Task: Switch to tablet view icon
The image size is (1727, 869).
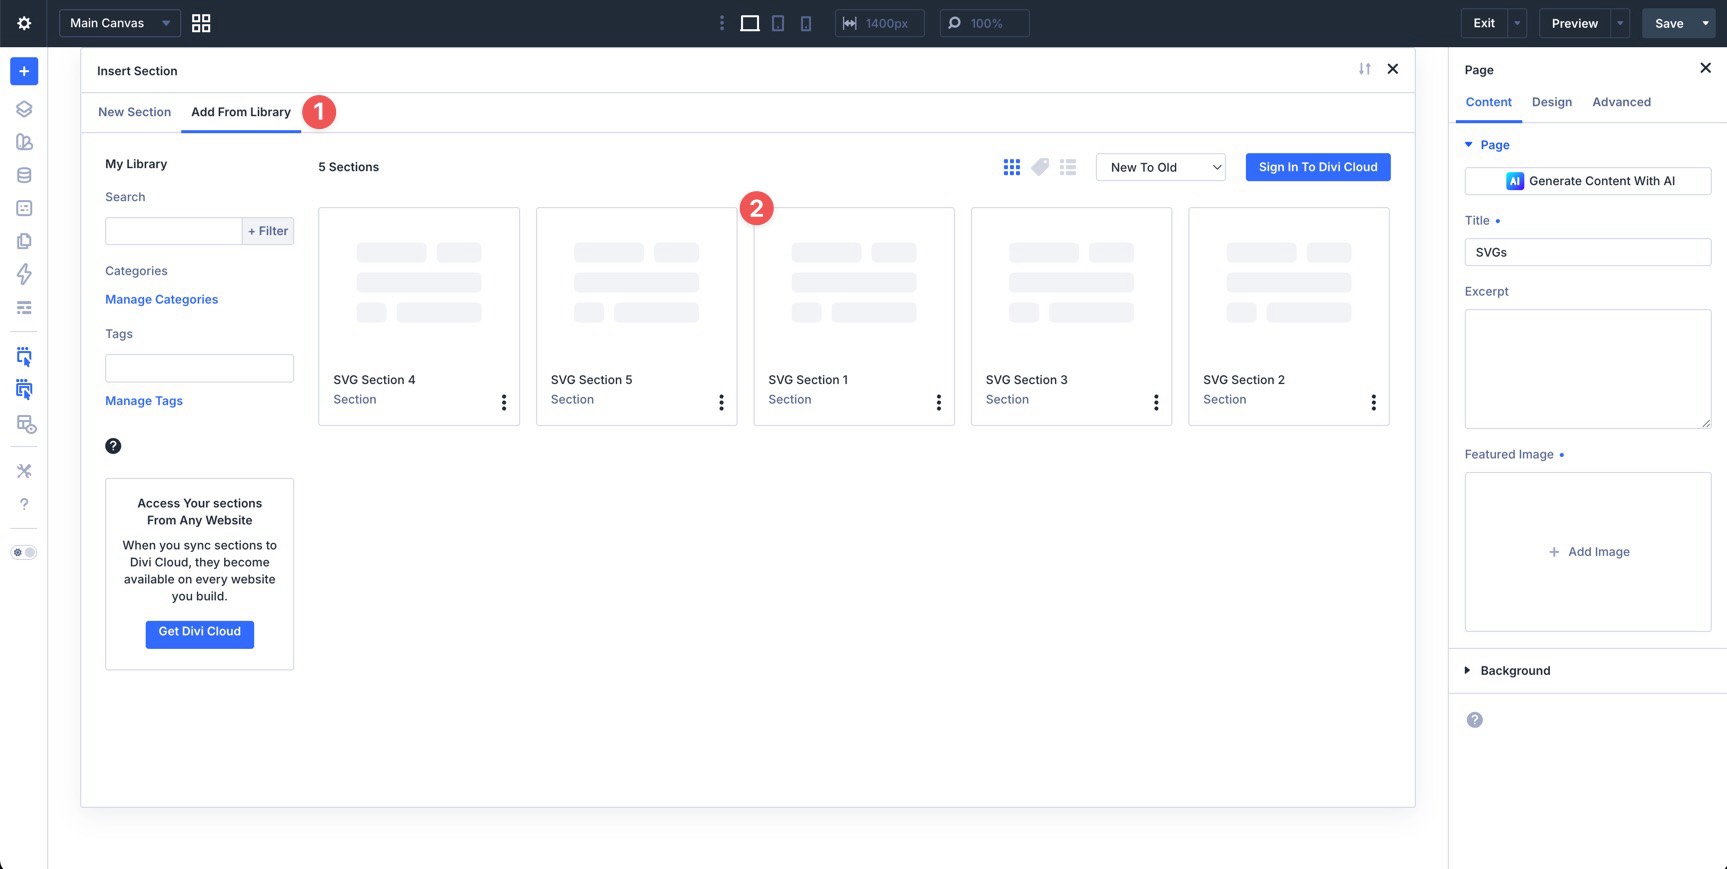Action: click(778, 23)
